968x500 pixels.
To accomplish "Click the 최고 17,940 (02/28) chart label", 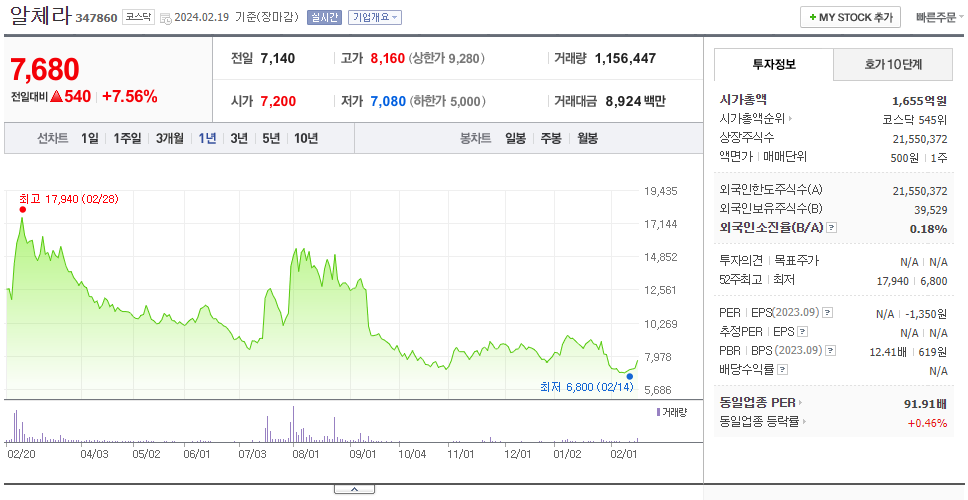I will click(69, 199).
